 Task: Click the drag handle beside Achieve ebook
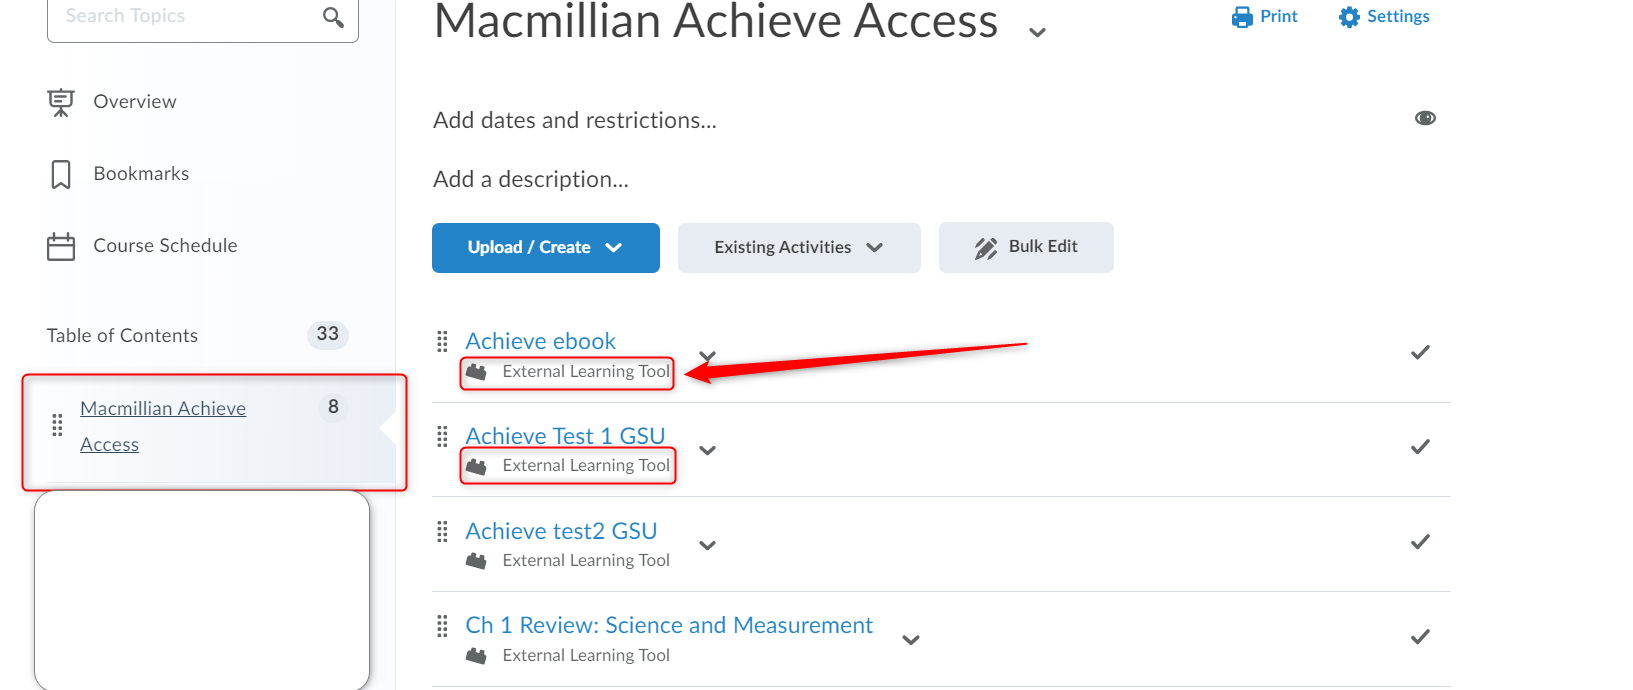442,342
